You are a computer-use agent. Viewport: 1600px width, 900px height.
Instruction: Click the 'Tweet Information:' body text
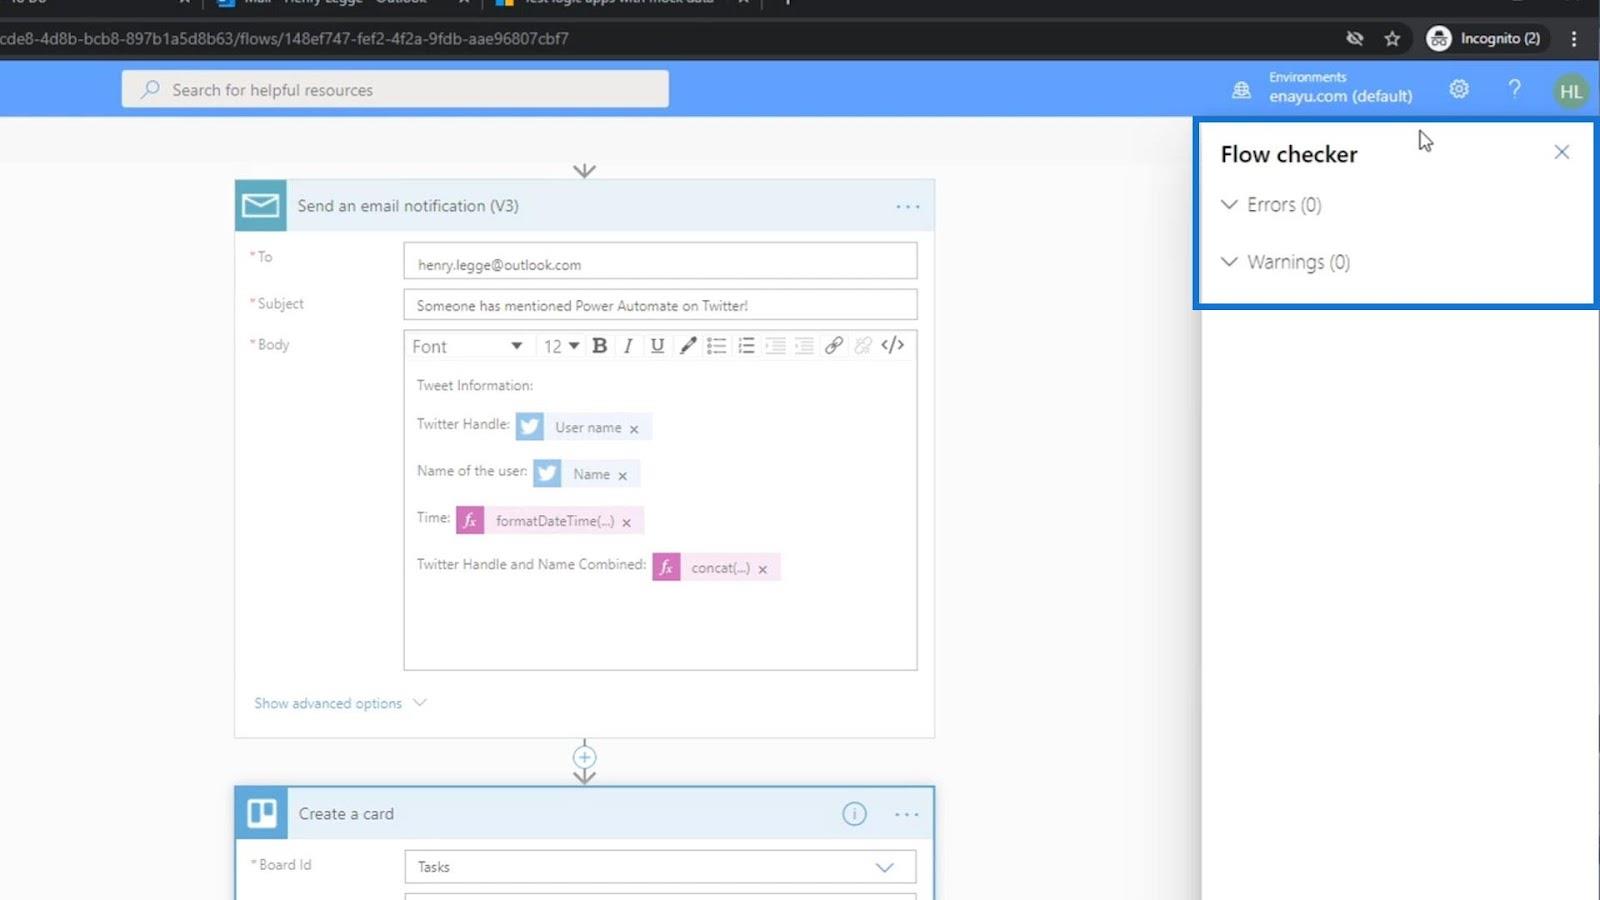pyautogui.click(x=475, y=385)
